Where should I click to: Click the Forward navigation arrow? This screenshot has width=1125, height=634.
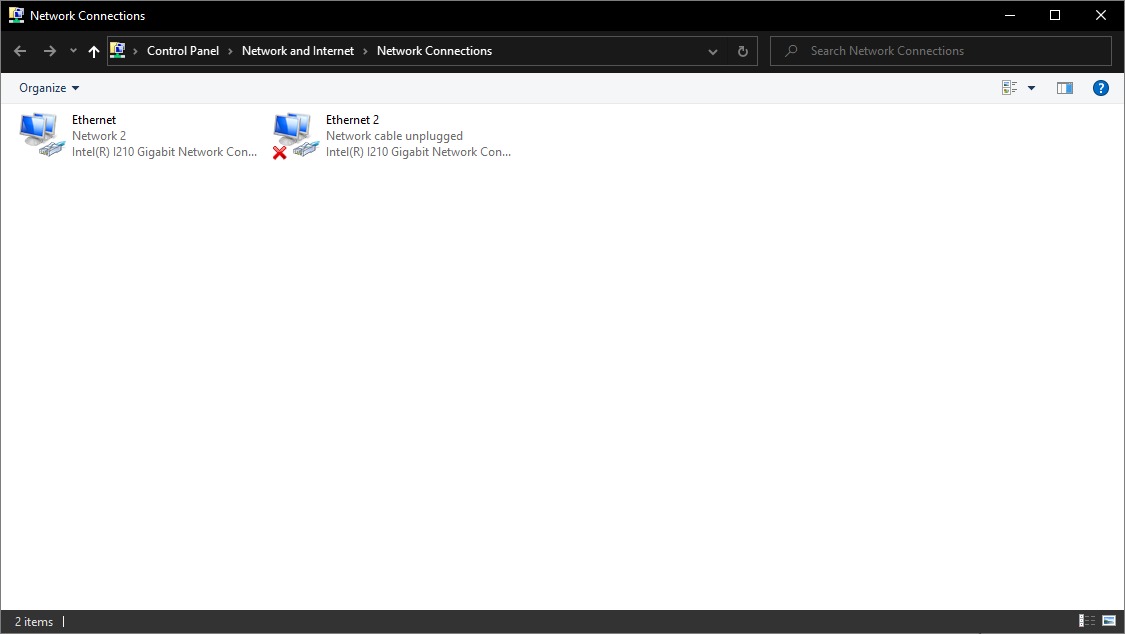click(x=49, y=51)
